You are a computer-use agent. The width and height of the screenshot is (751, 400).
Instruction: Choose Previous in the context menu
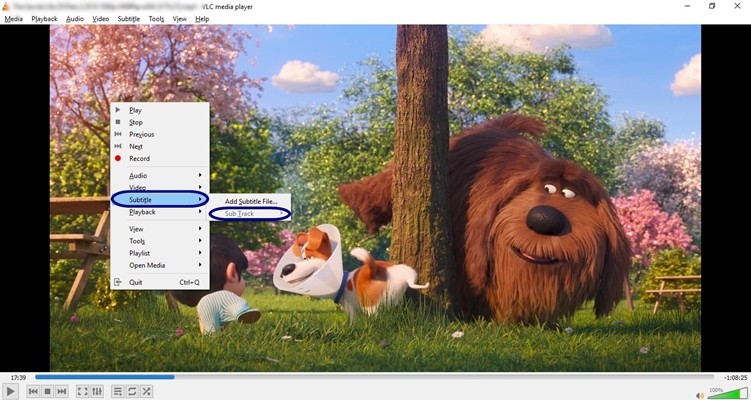tap(159, 134)
